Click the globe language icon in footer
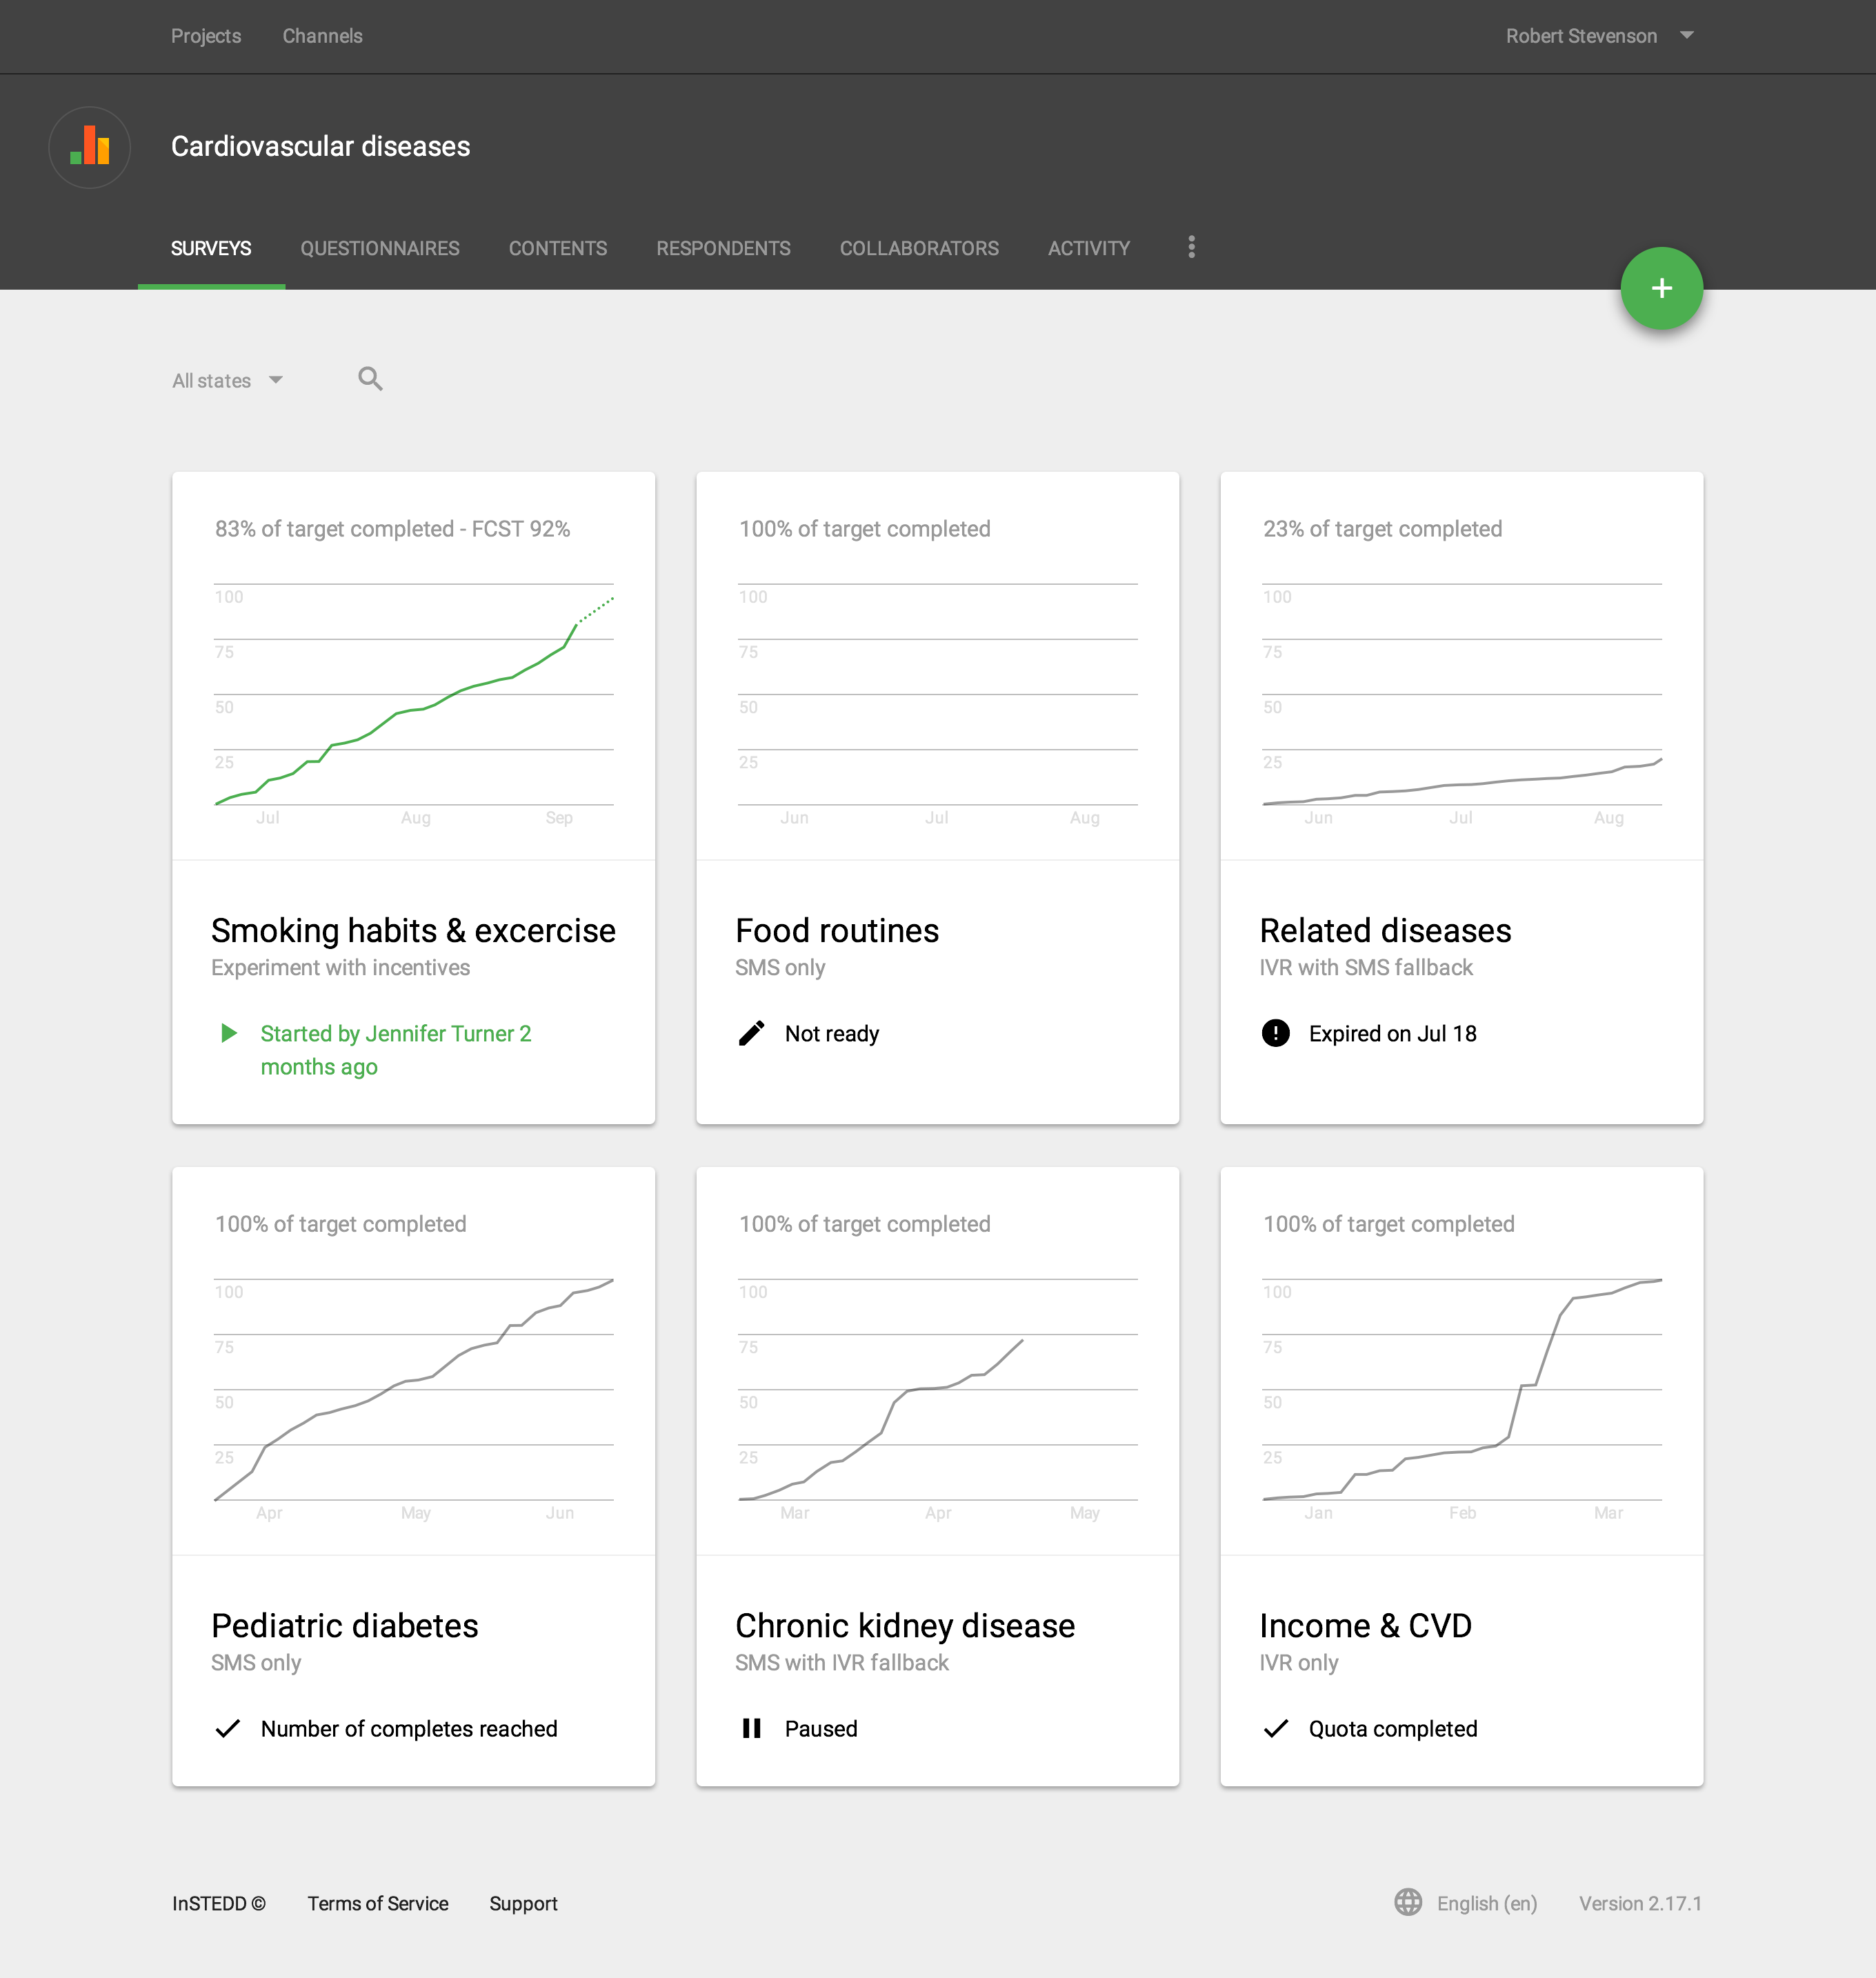Viewport: 1876px width, 1978px height. tap(1407, 1902)
